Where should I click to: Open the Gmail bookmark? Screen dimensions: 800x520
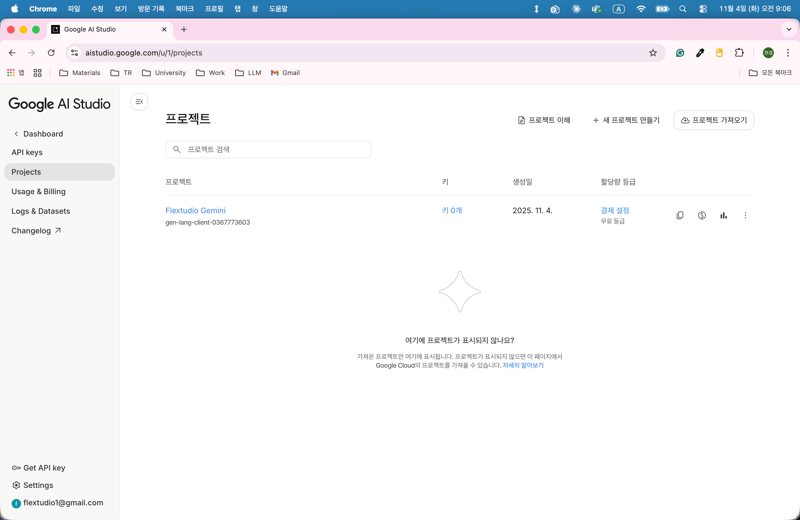[285, 73]
